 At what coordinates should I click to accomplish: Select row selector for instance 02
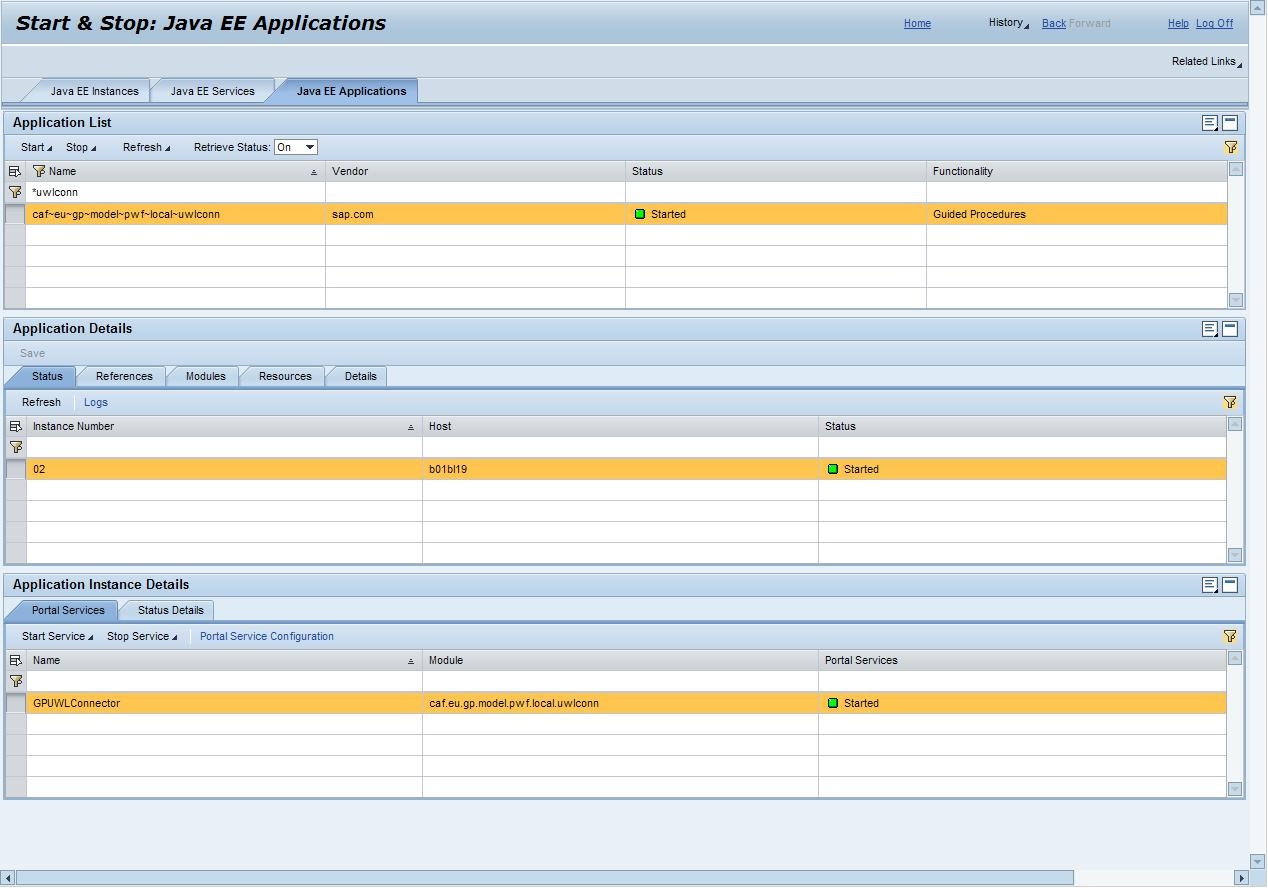point(15,469)
